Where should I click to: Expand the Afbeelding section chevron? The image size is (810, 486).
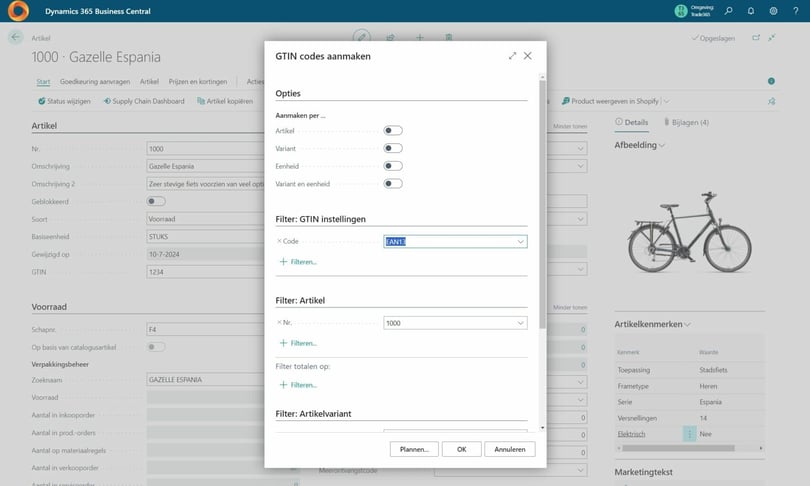662,146
